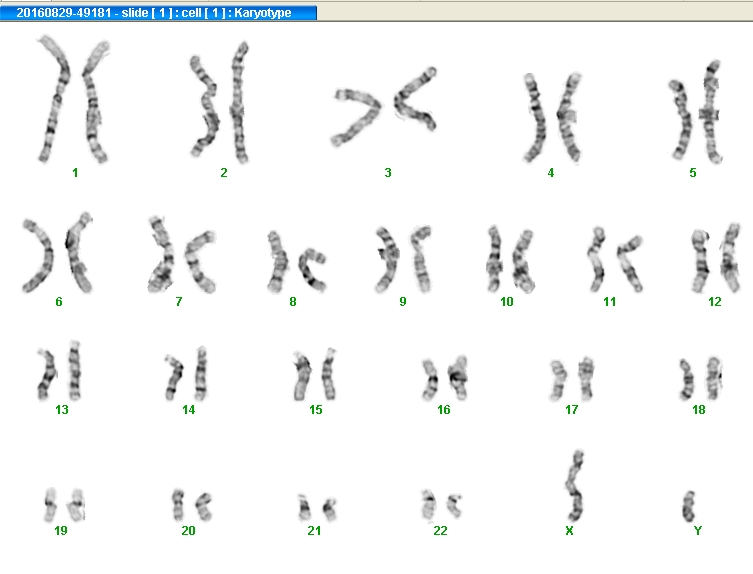Click the green label "13"

62,410
